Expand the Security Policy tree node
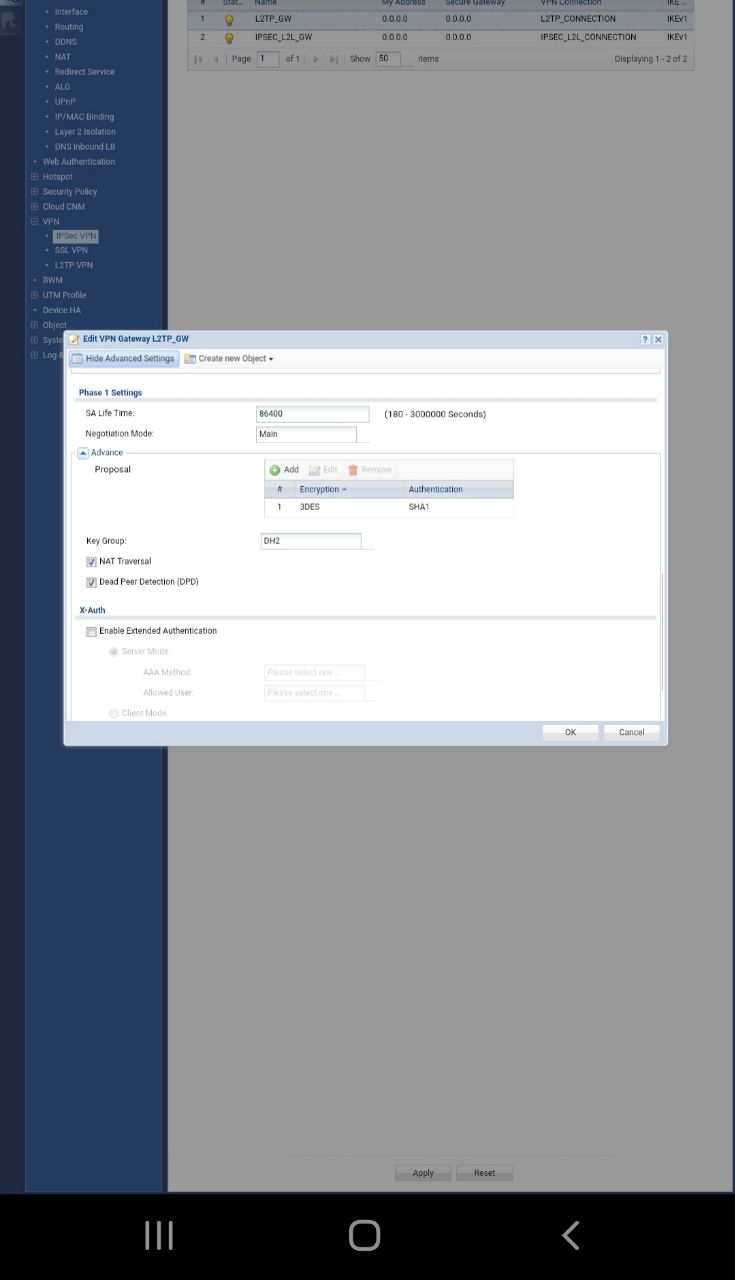The image size is (735, 1280). point(35,192)
